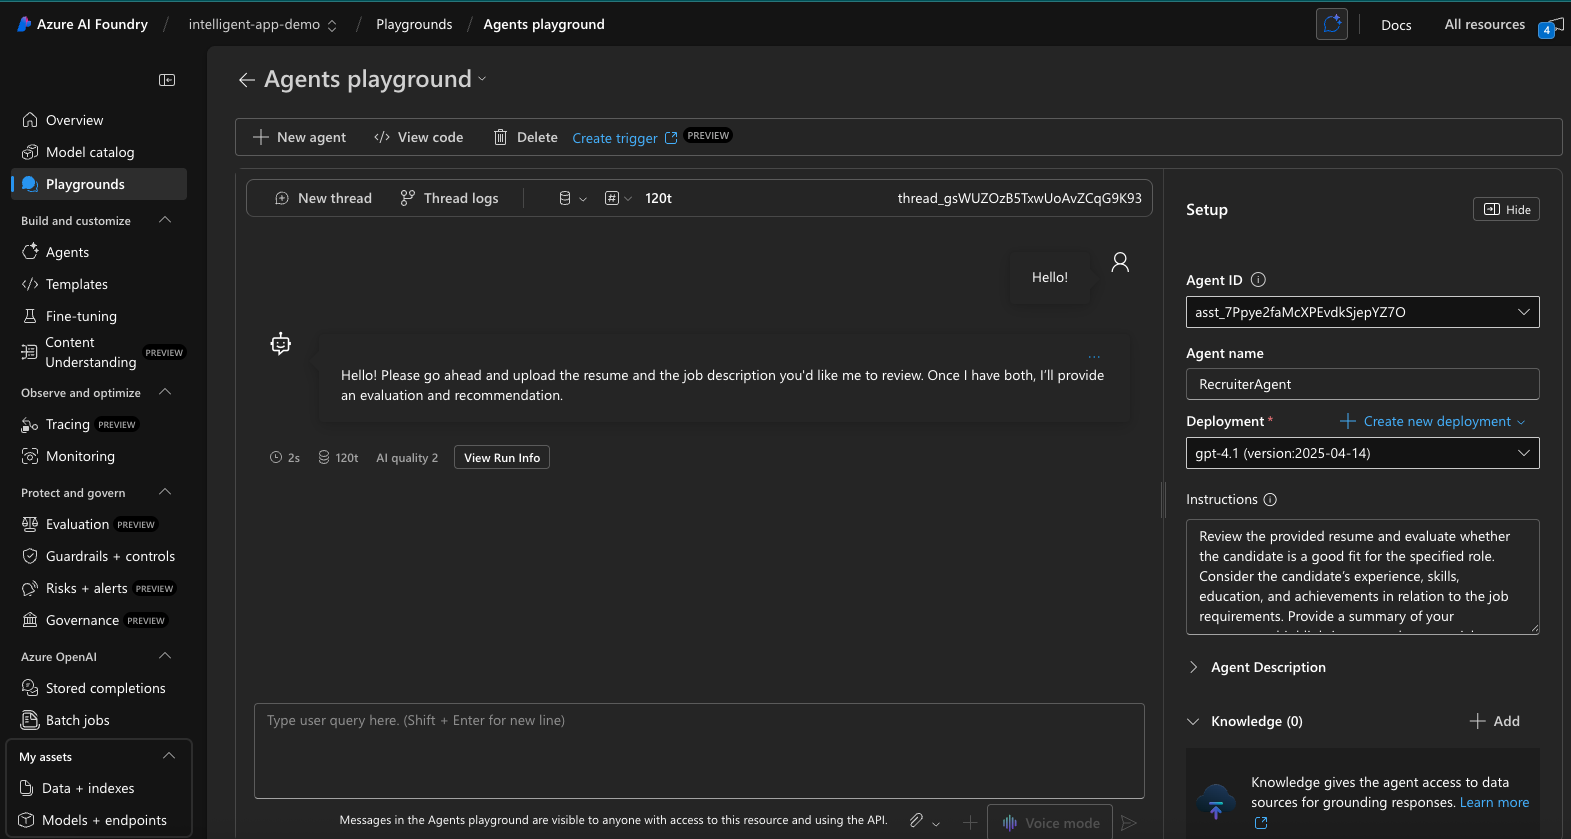Click View Run Info button

pyautogui.click(x=502, y=457)
